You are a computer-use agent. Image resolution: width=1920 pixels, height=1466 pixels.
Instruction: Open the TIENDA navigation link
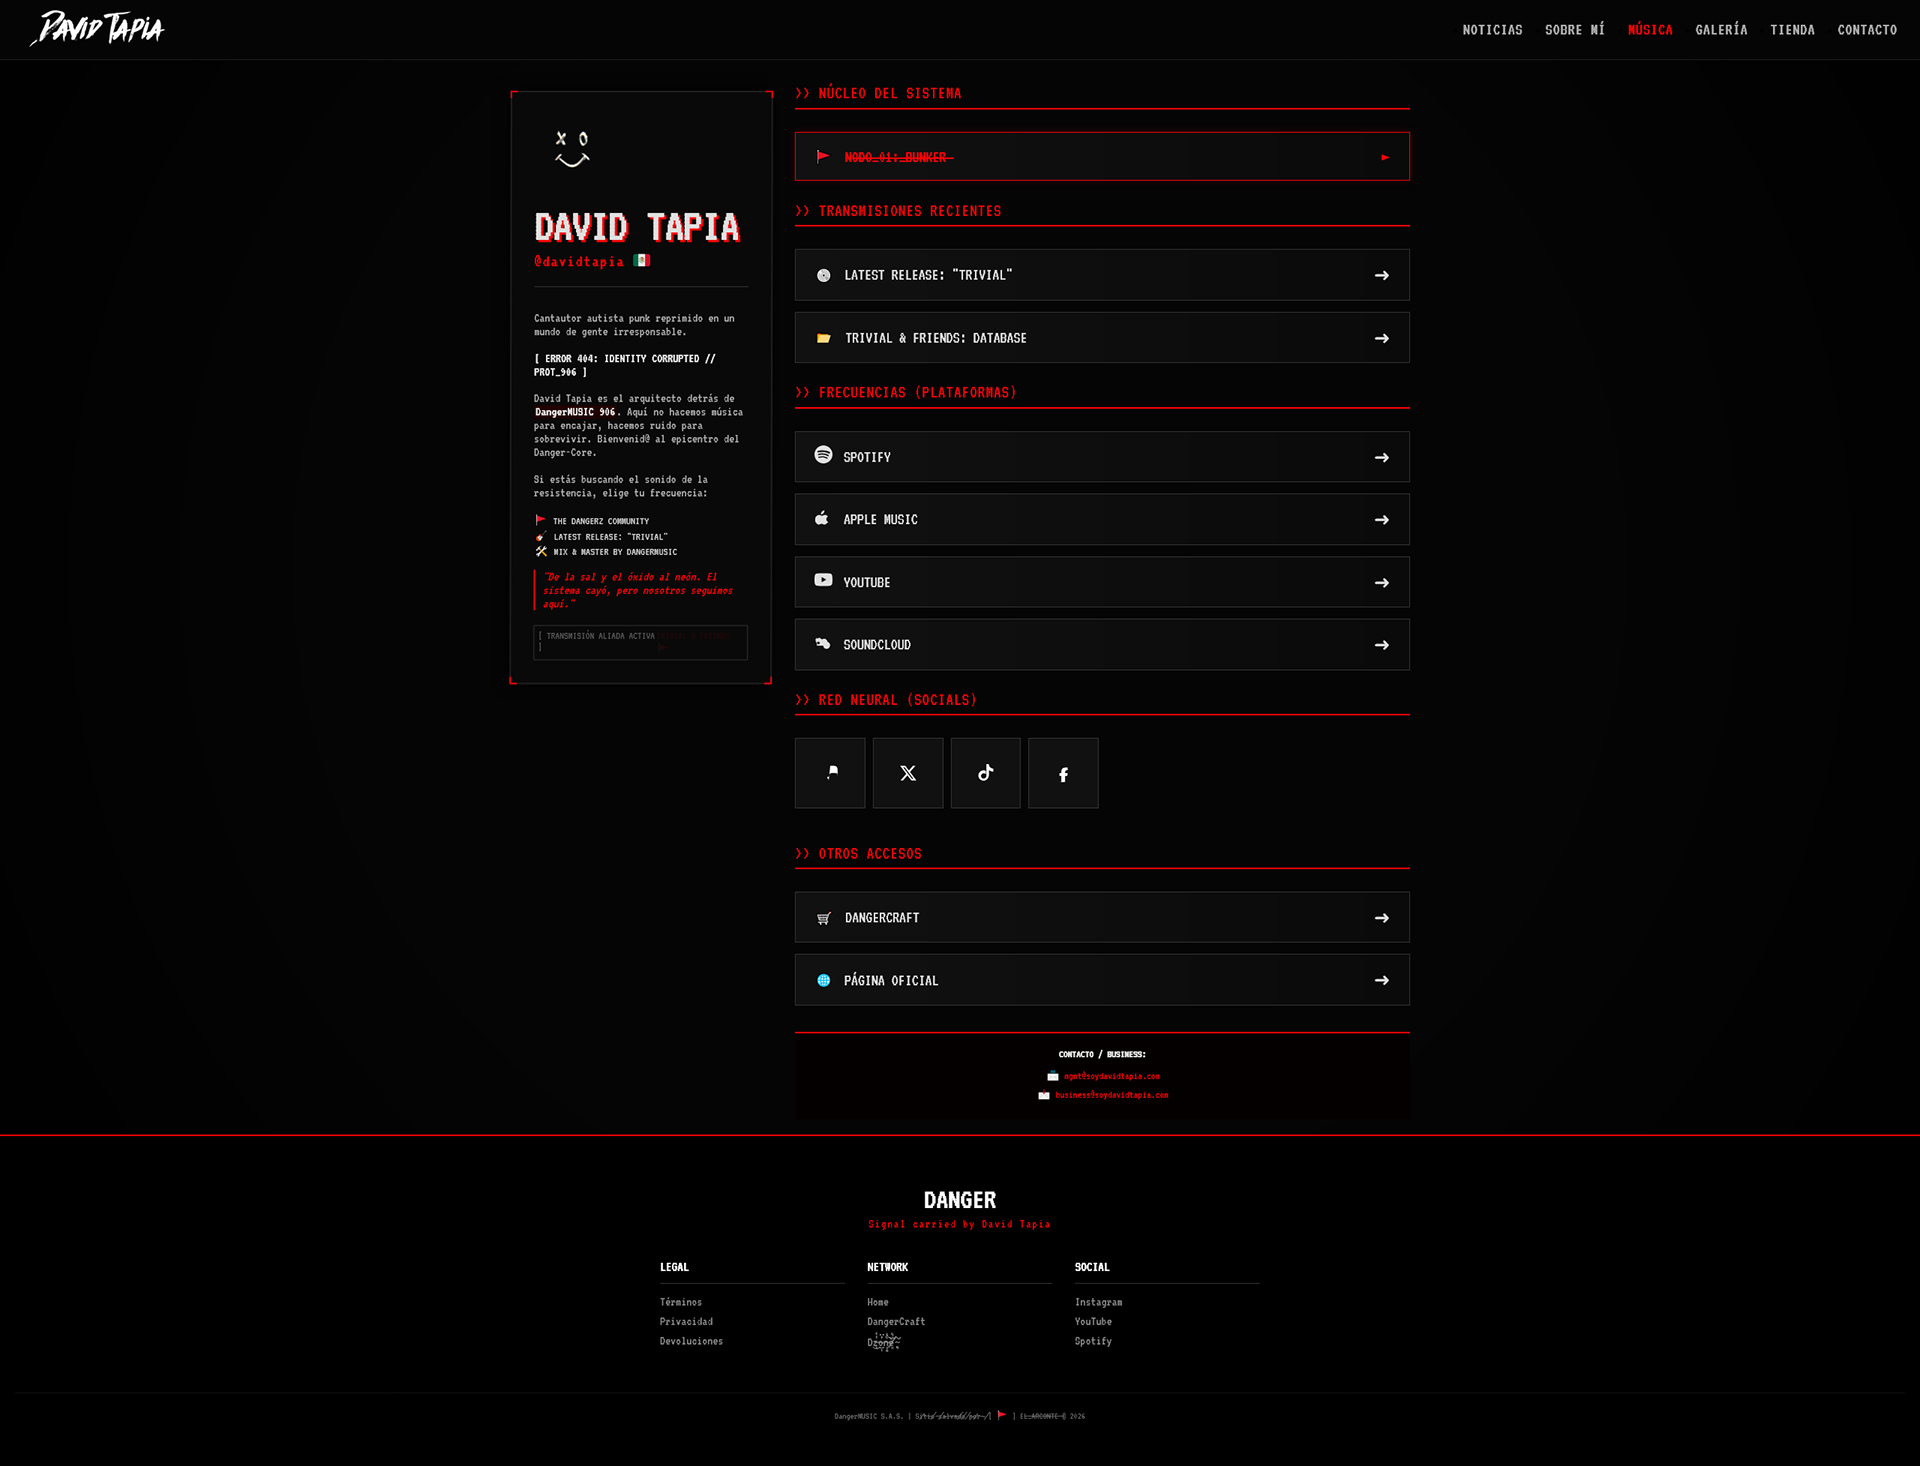coord(1792,30)
